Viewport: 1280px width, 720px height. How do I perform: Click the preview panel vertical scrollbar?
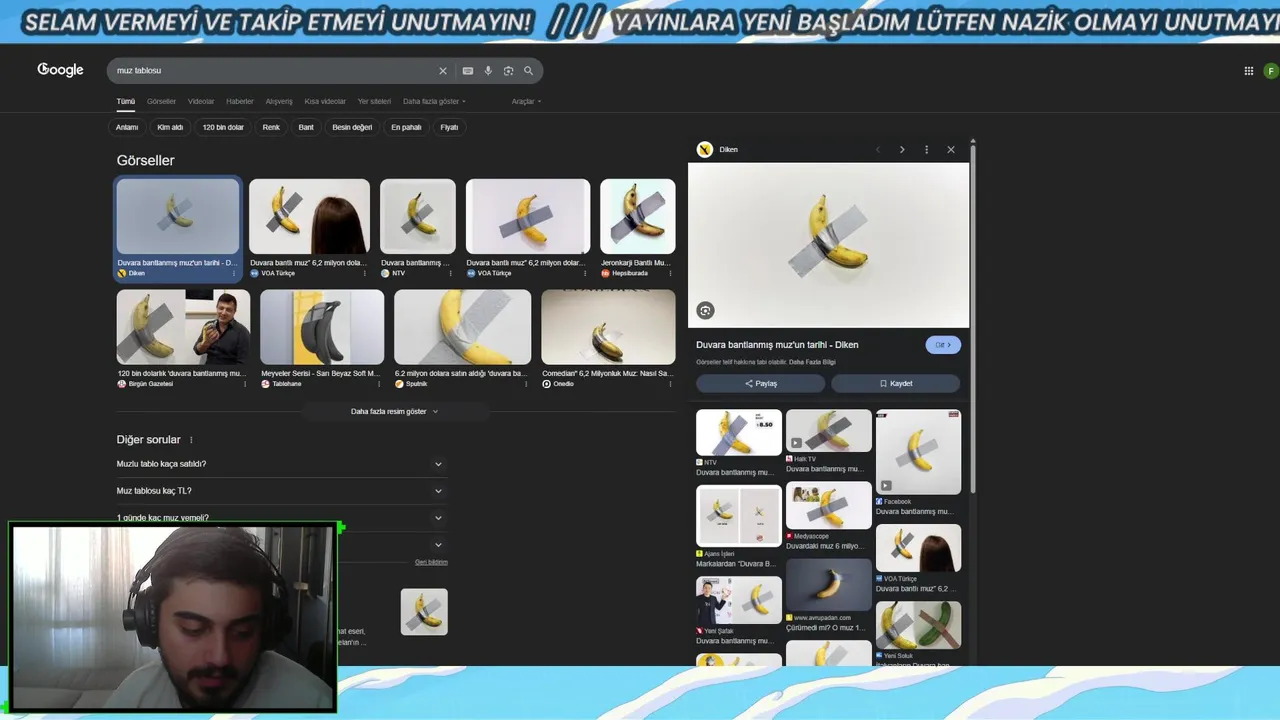(x=972, y=320)
